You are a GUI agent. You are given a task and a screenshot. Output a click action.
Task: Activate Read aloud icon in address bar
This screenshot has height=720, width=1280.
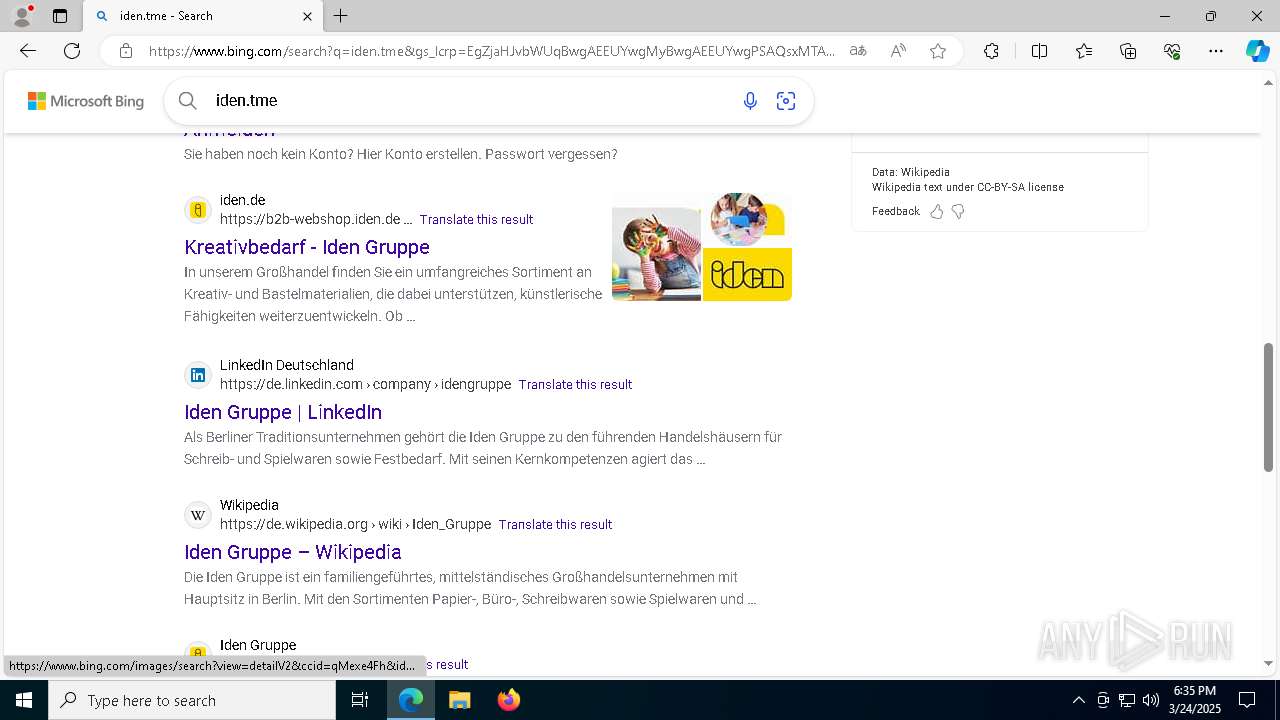coord(898,51)
